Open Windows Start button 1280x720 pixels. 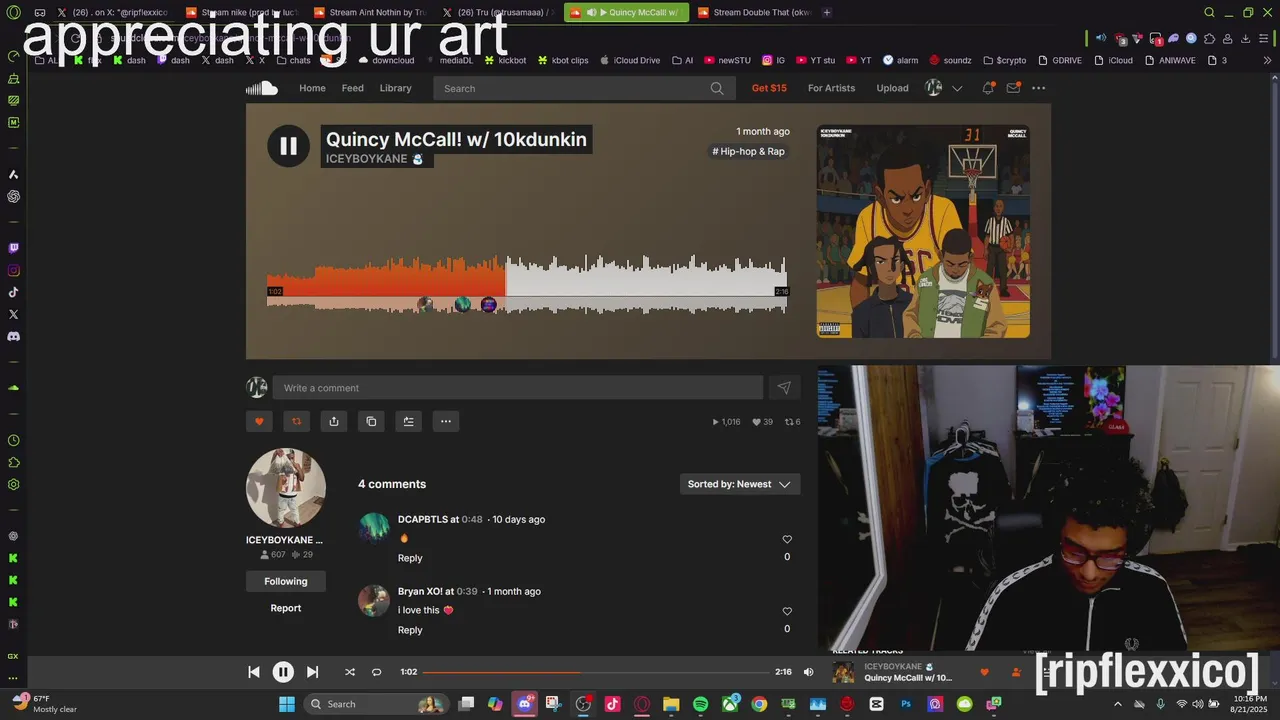286,704
